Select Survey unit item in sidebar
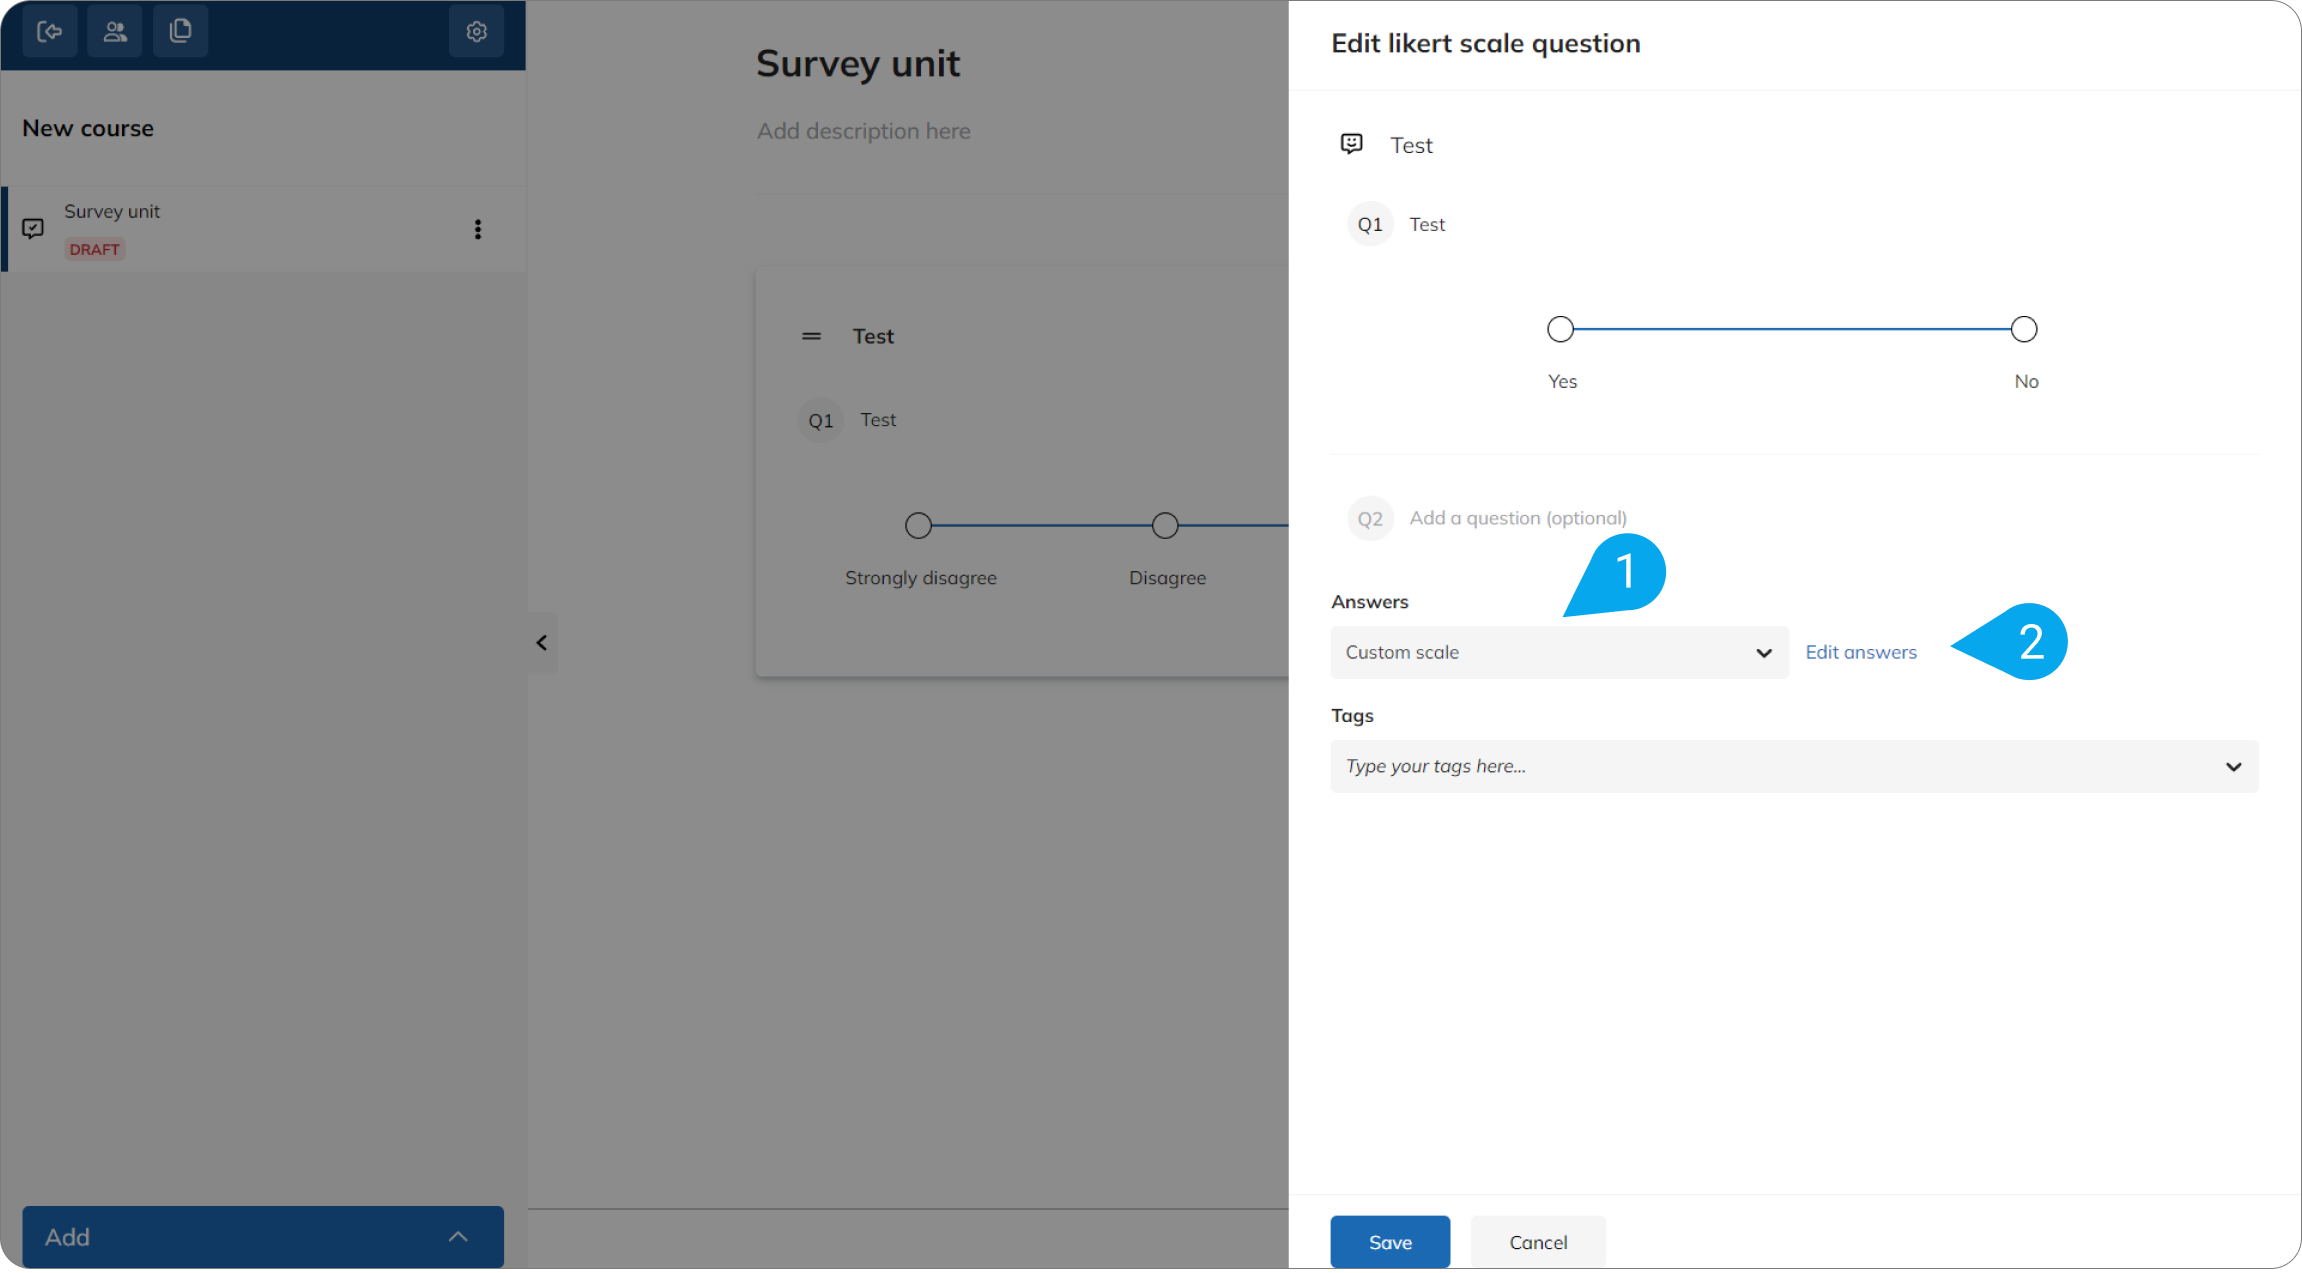Screen dimensions: 2302x1273 coord(264,229)
